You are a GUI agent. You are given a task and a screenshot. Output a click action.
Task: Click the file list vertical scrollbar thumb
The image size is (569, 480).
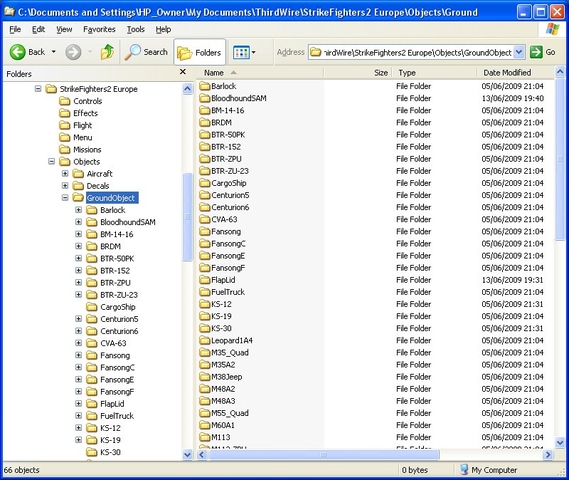560,158
